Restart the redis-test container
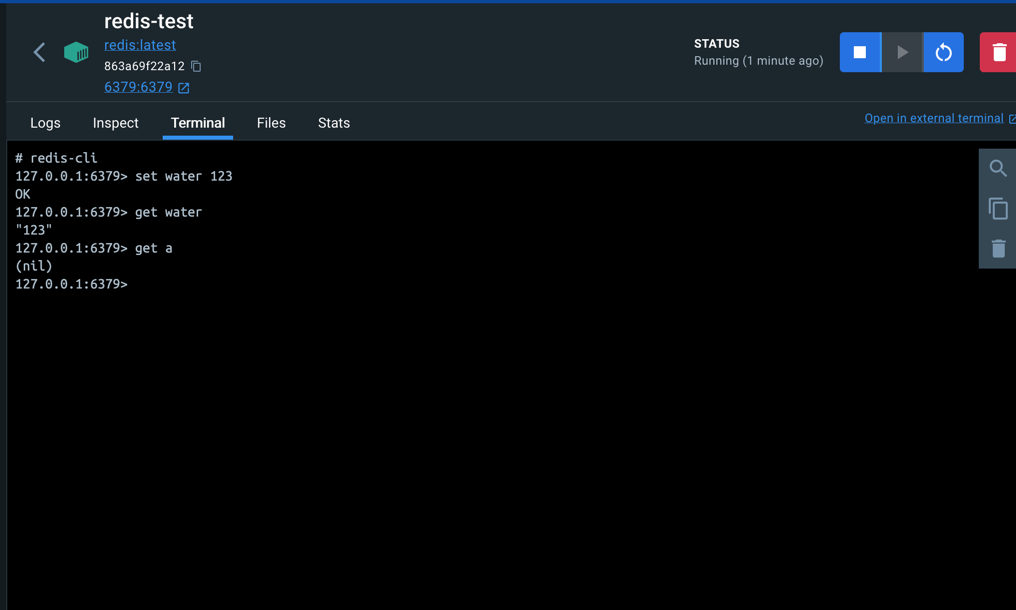This screenshot has height=610, width=1016. coord(943,52)
